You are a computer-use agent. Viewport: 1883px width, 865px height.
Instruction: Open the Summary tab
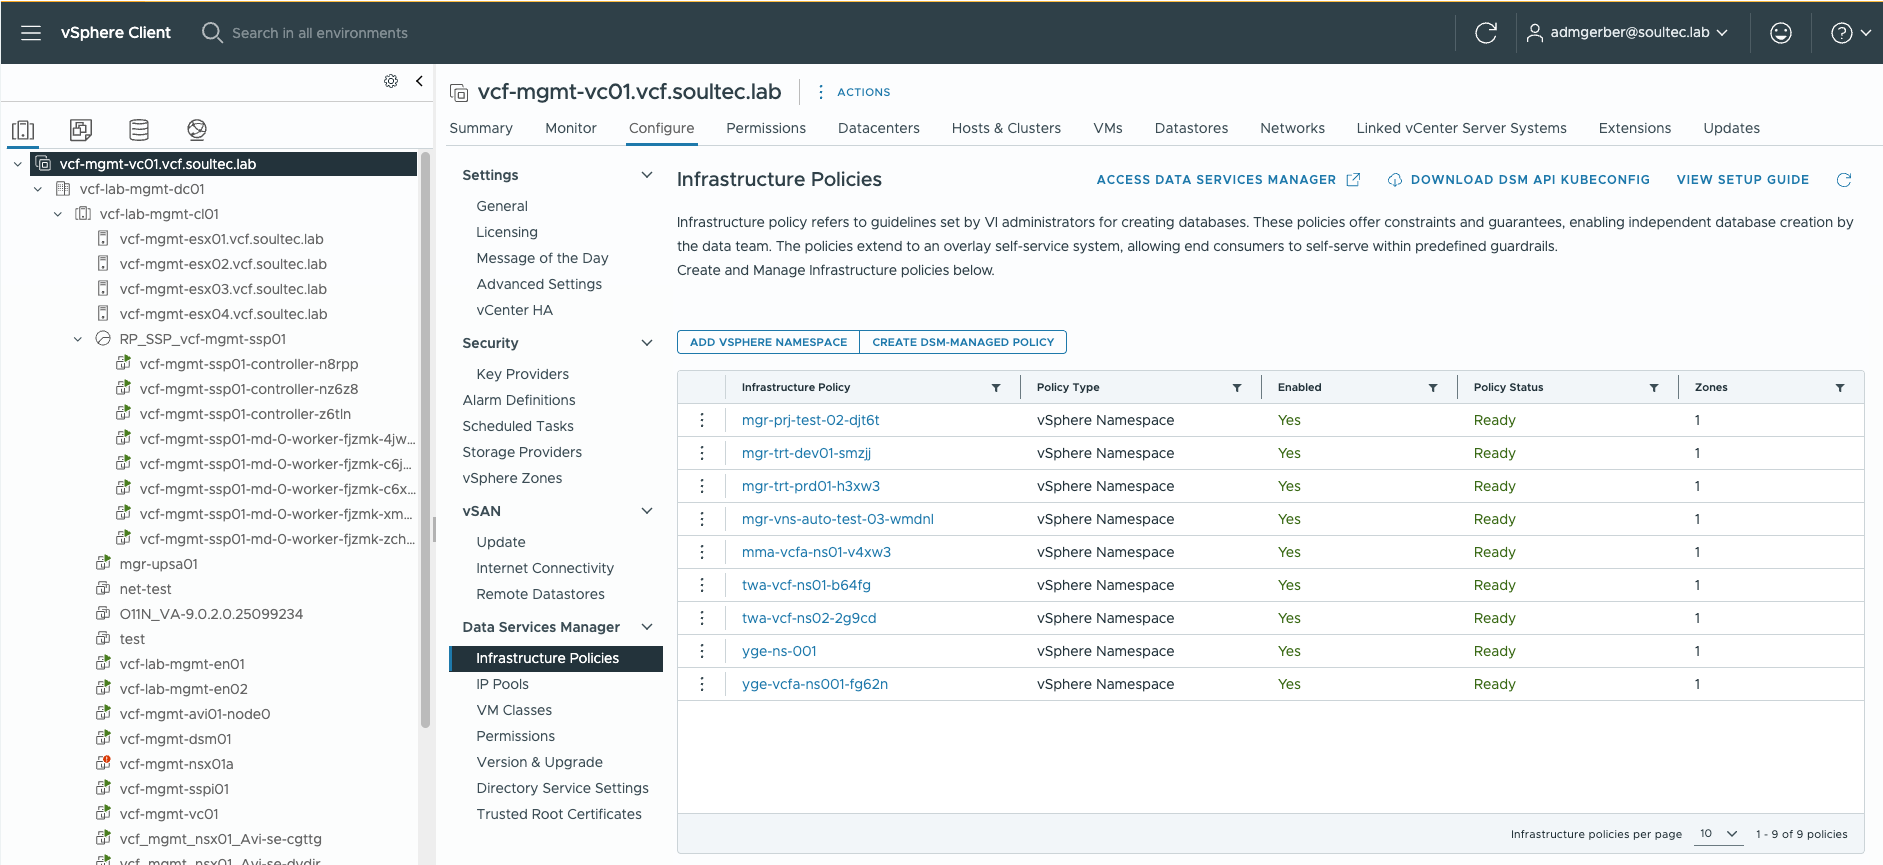481,128
